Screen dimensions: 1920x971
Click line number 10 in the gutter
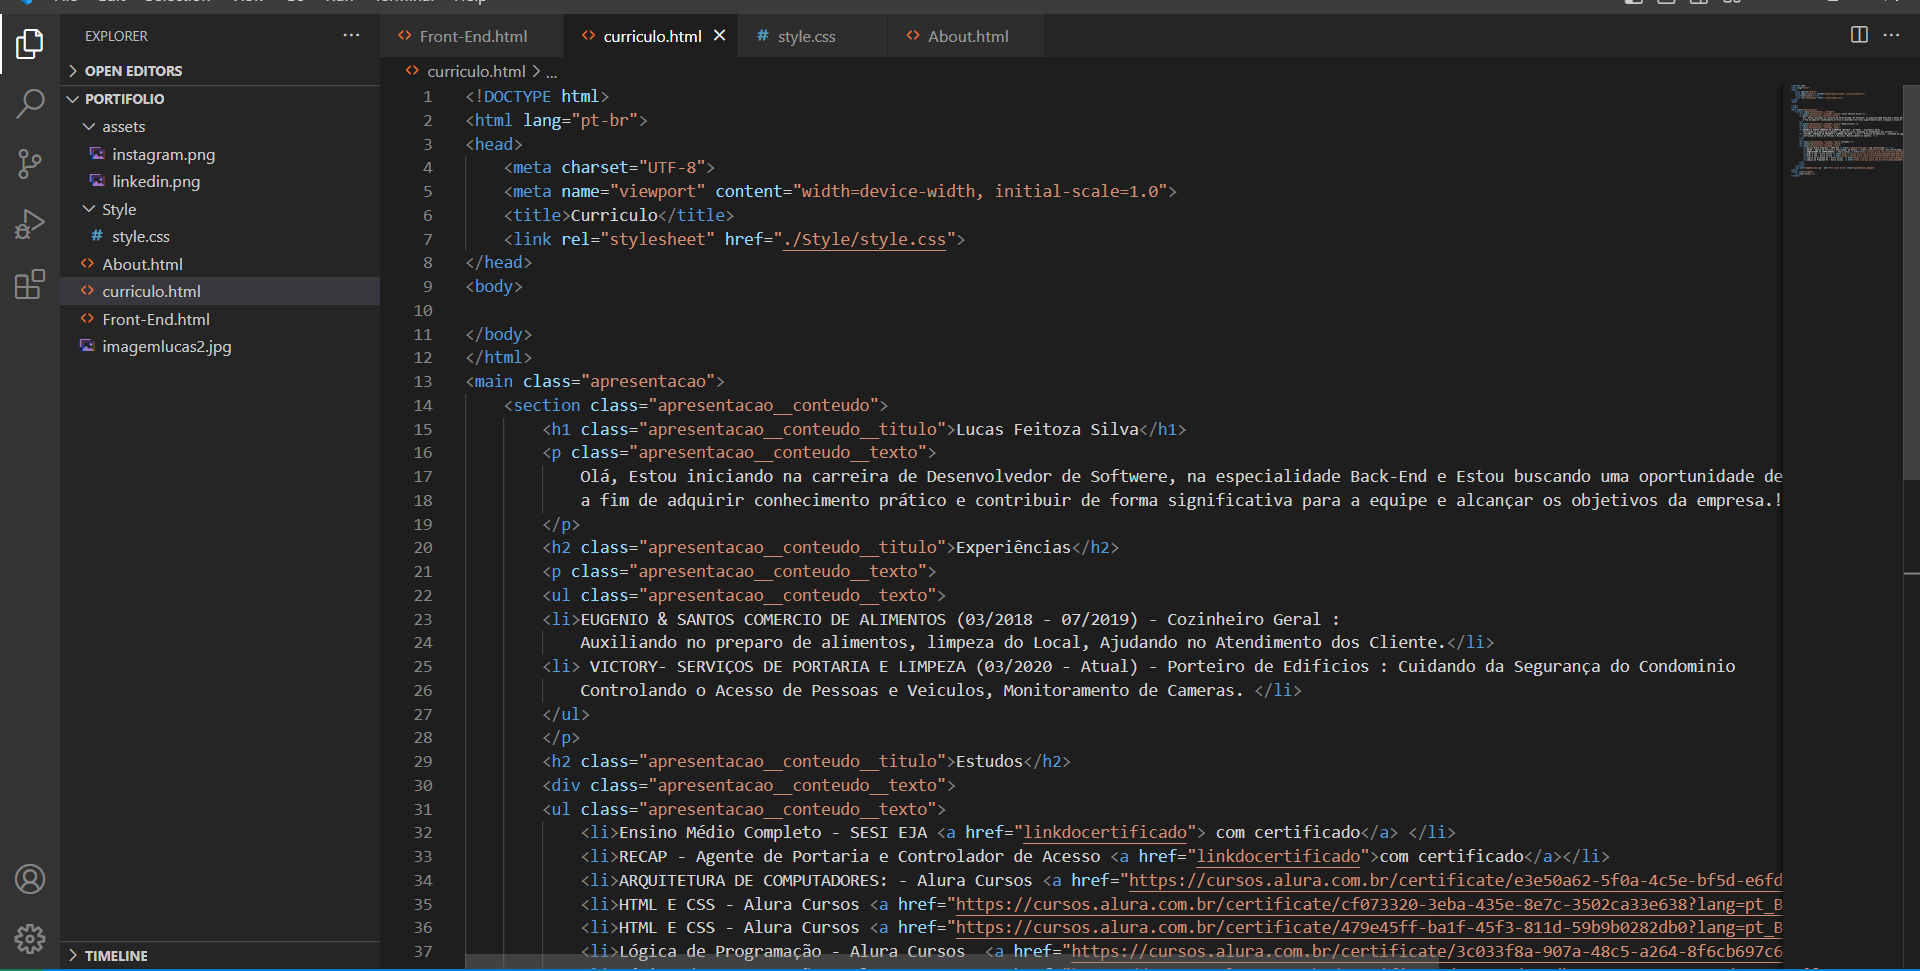click(x=423, y=310)
